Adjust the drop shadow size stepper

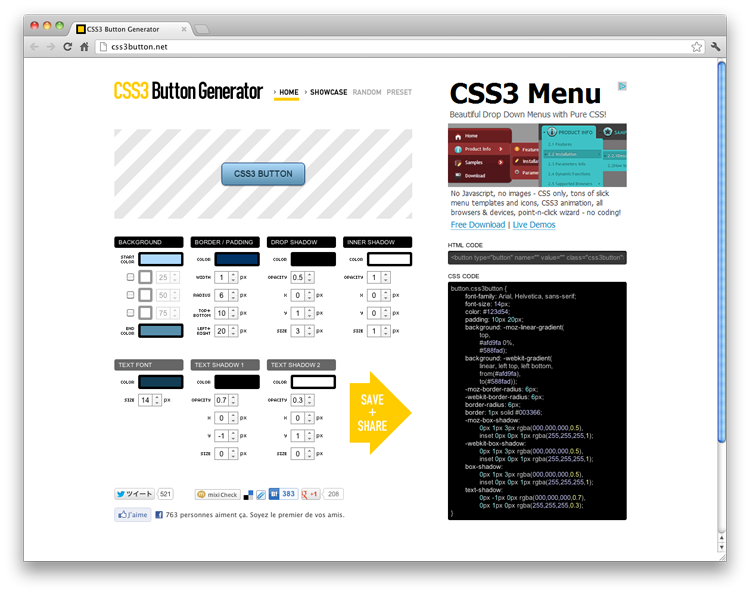310,331
